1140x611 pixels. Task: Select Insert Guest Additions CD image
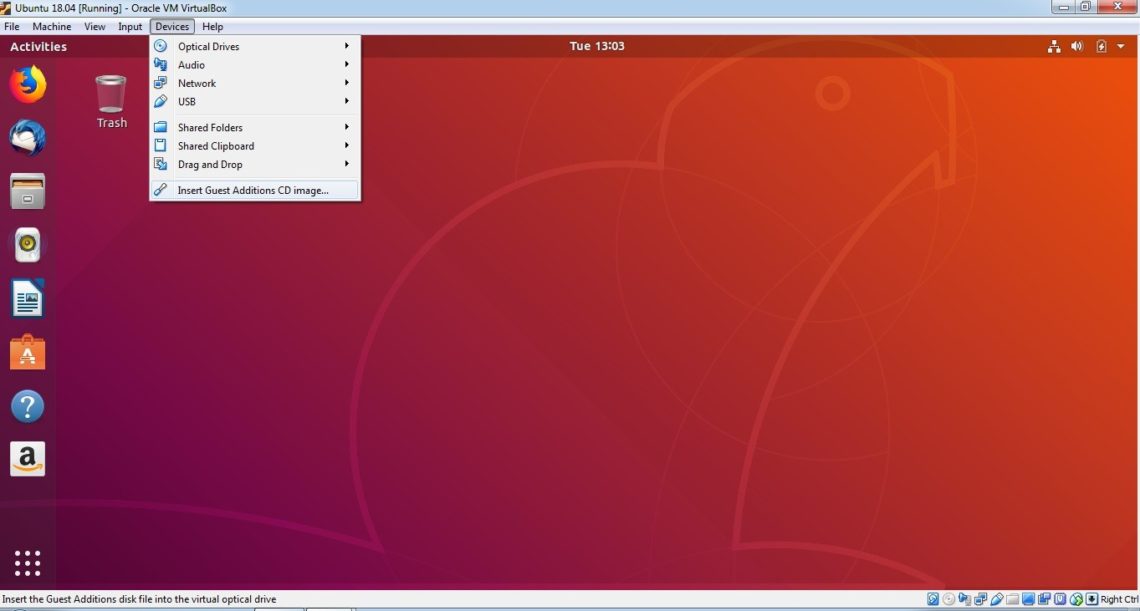click(x=253, y=190)
